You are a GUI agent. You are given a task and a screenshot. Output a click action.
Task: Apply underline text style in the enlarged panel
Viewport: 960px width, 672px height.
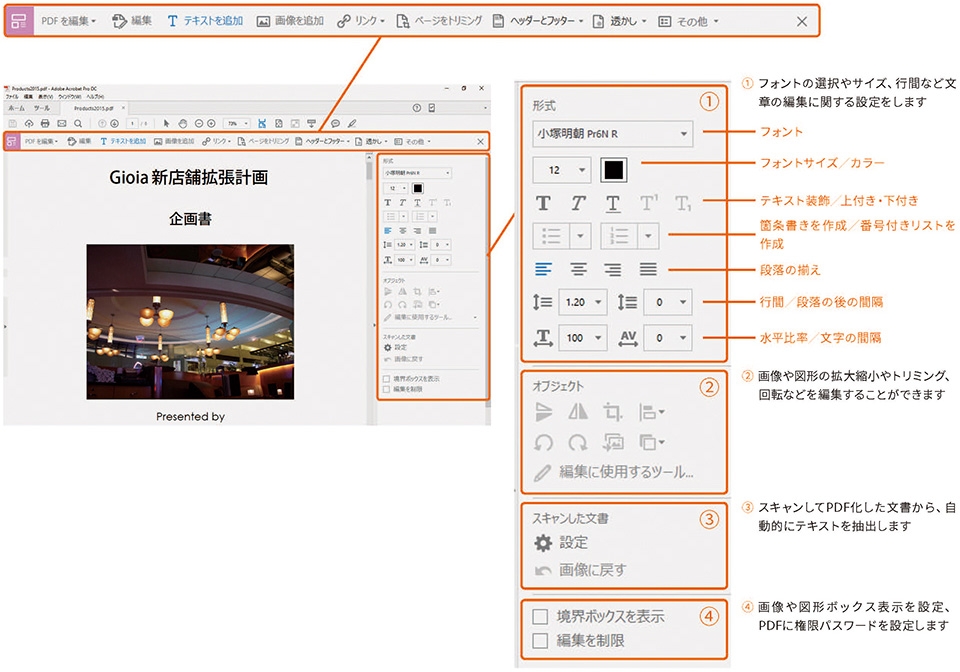click(613, 203)
